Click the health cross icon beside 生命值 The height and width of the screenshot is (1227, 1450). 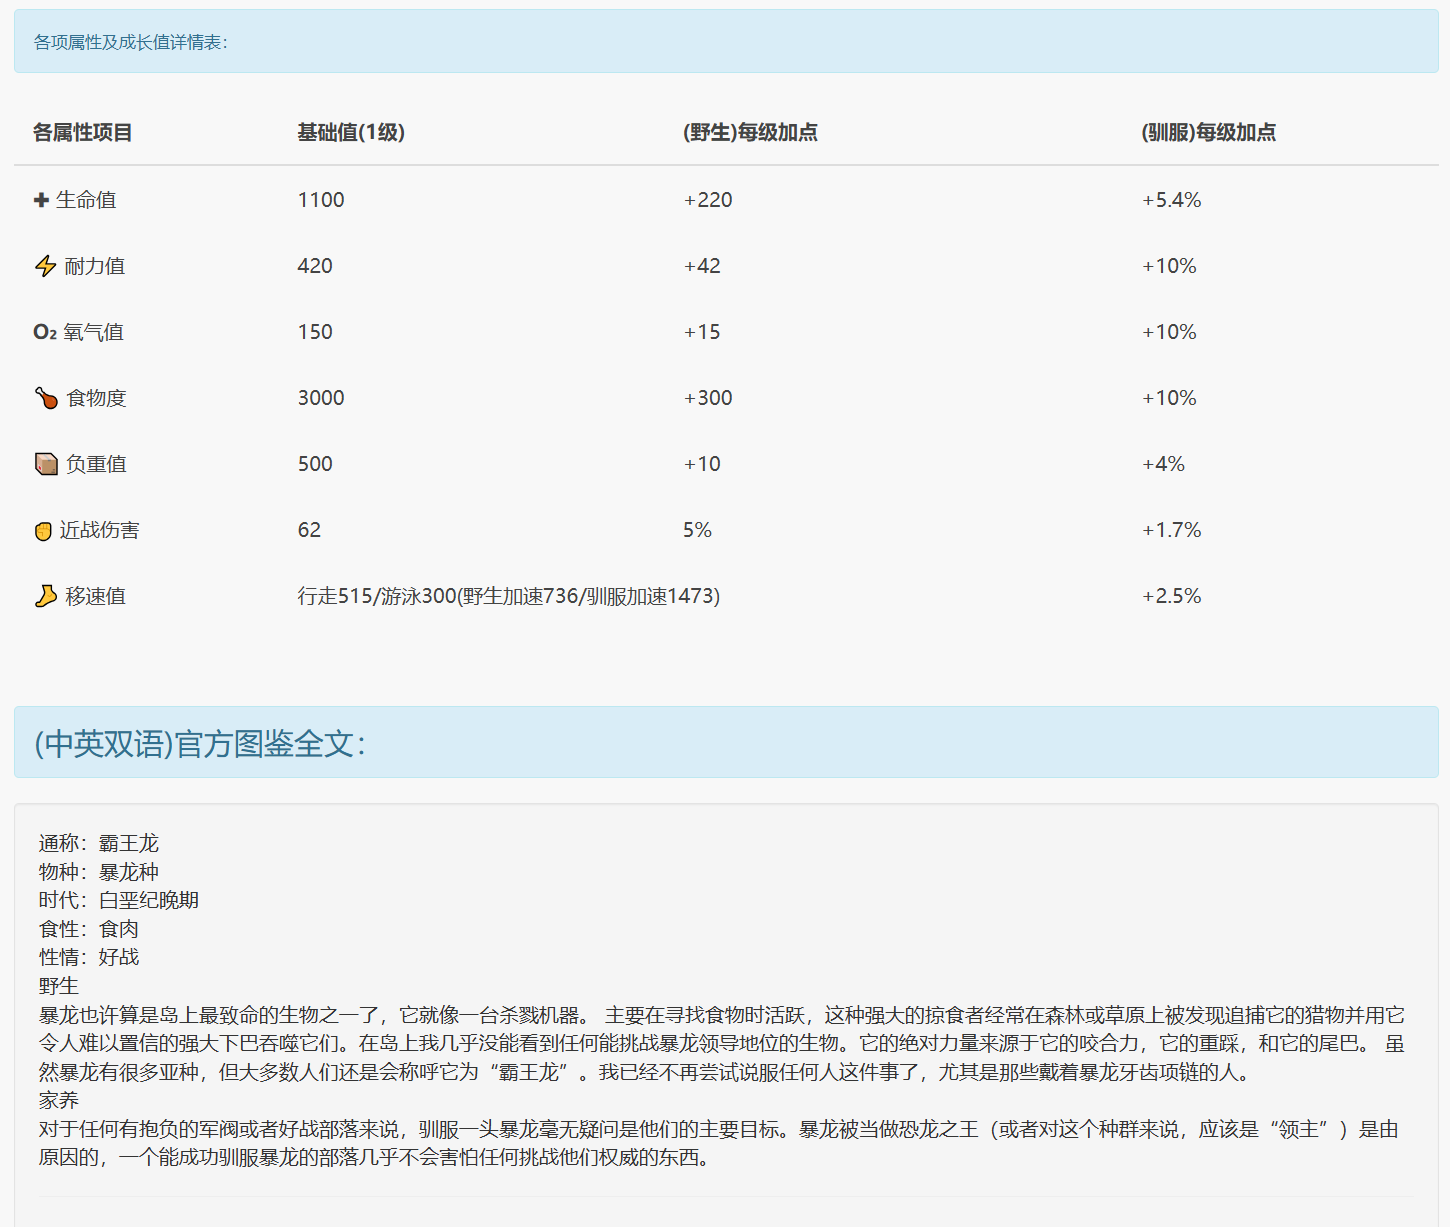[41, 200]
